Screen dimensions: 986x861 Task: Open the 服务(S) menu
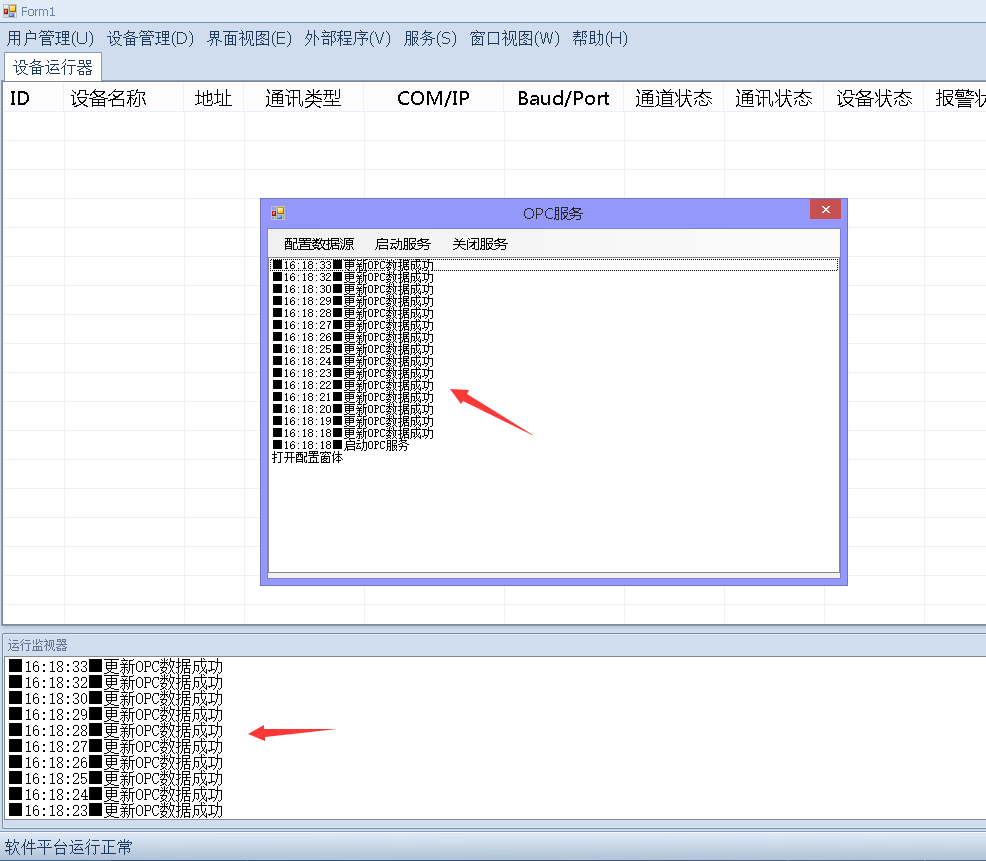coord(430,38)
